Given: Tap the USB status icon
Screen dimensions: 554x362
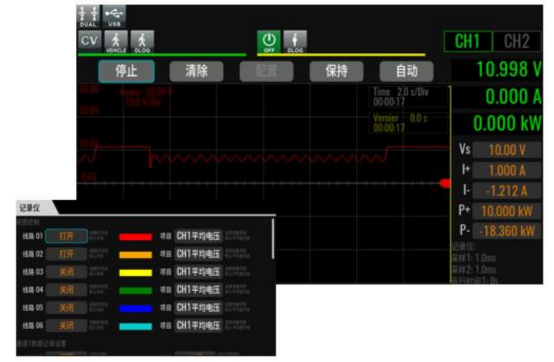Looking at the screenshot, I should [114, 16].
